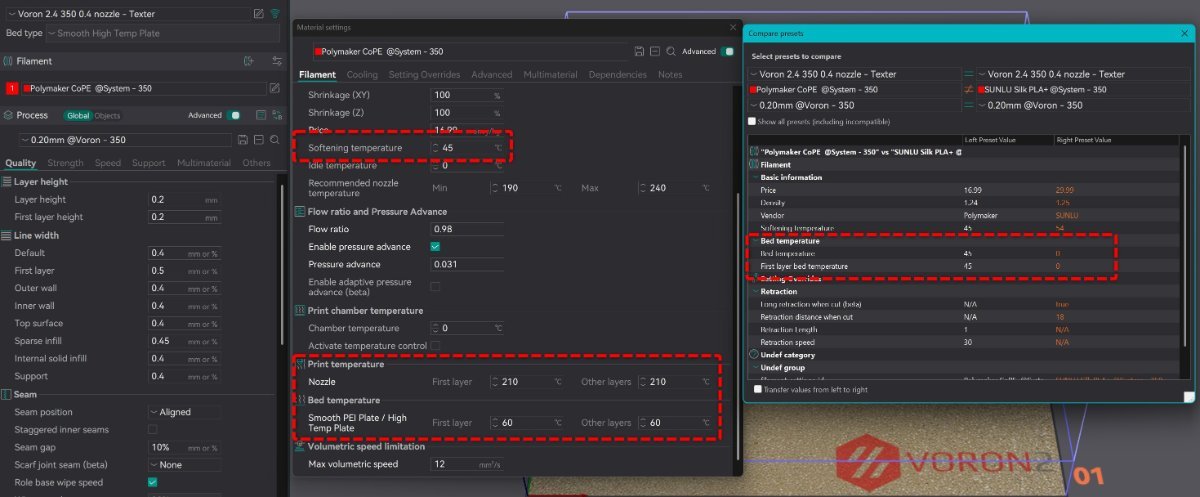Collapse the Retraction group in comparison

[754, 291]
